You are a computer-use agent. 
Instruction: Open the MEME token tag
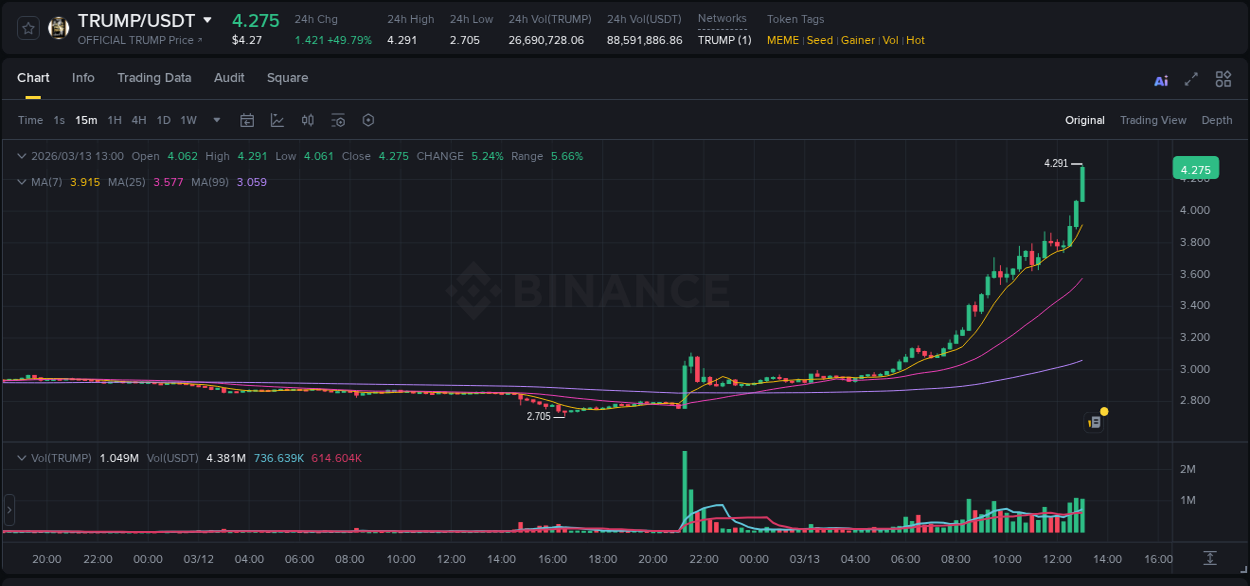(x=783, y=40)
